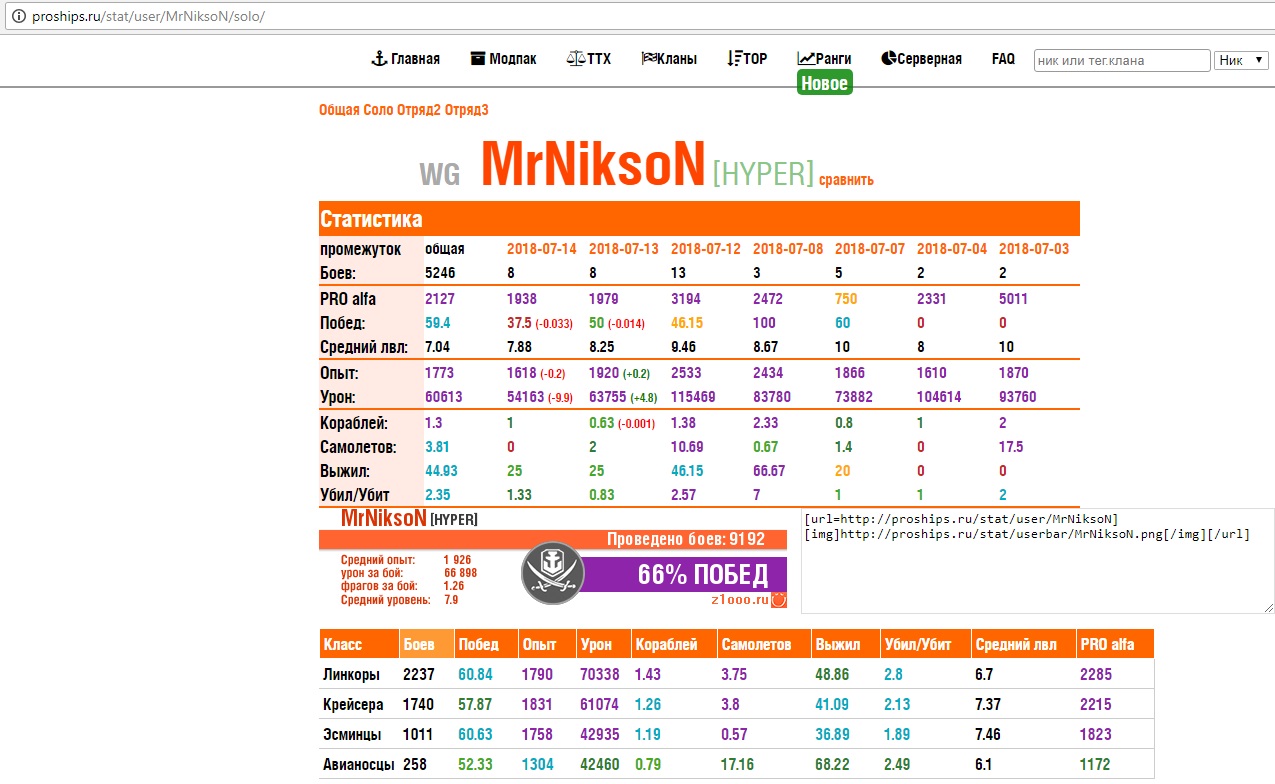The image size is (1275, 784).
Task: Click the pie chart icon next to Серверная
Action: point(888,59)
